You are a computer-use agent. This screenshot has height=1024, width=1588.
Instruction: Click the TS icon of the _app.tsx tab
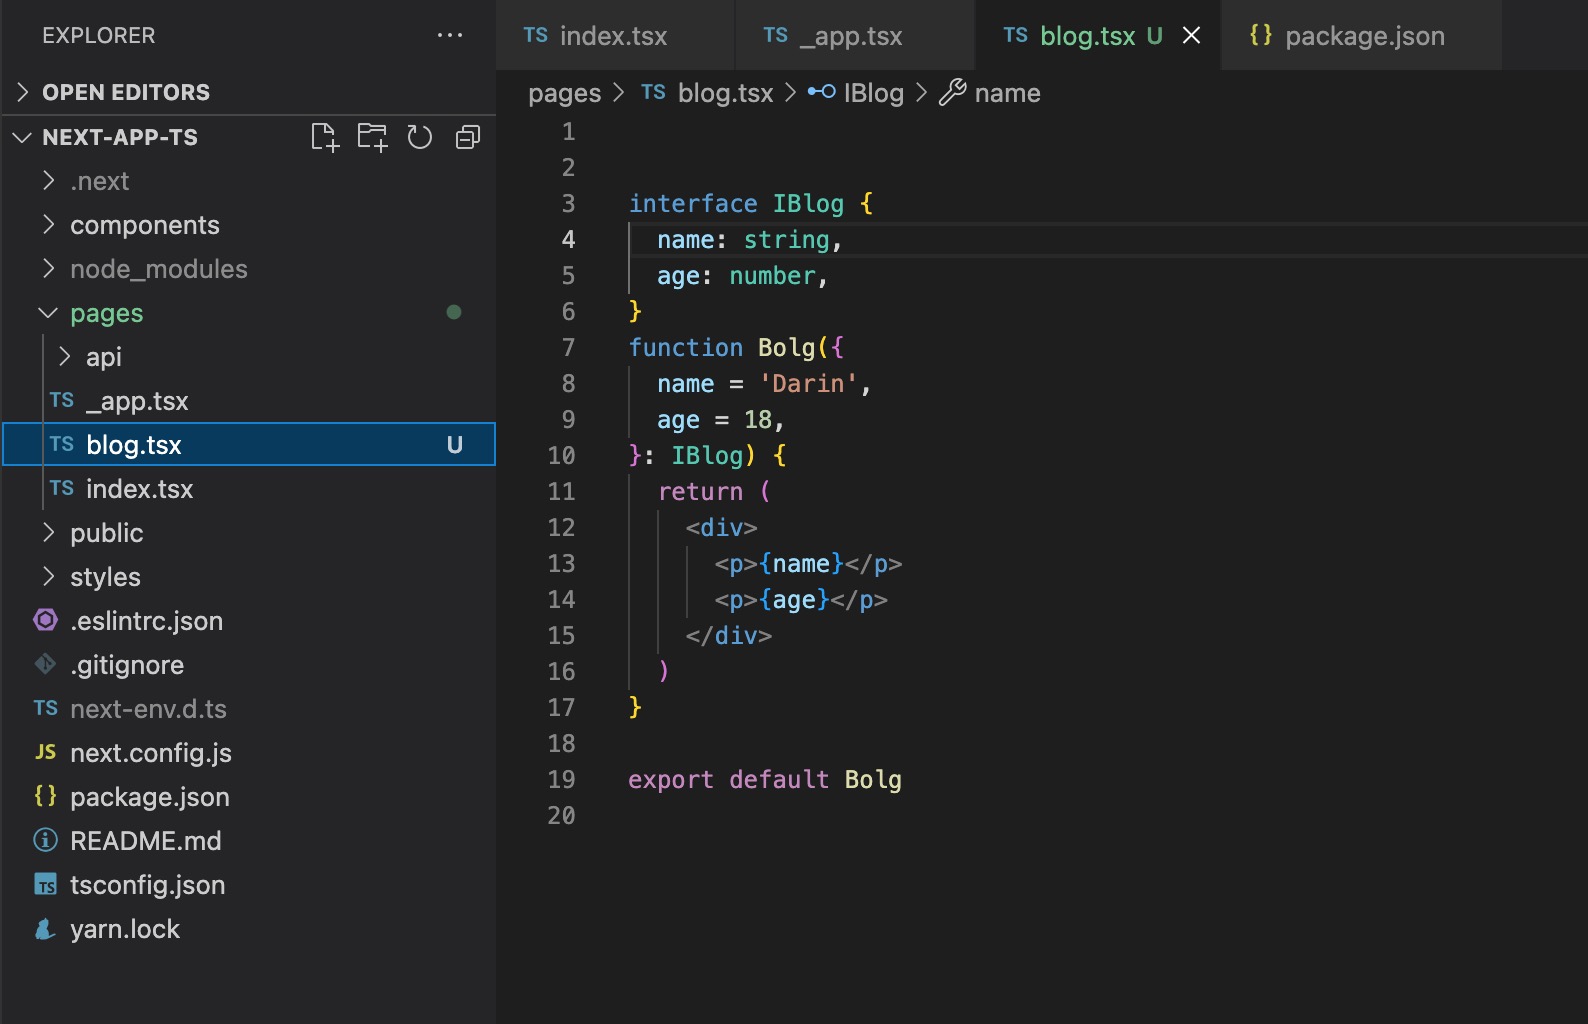pos(776,35)
